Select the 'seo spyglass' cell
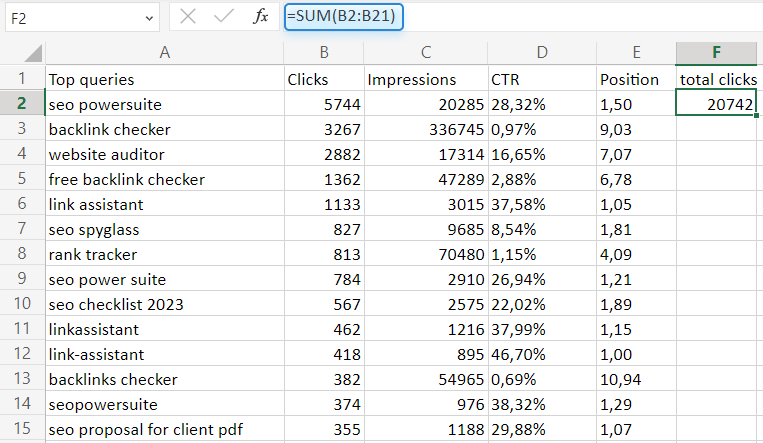Image resolution: width=763 pixels, height=443 pixels. [164, 229]
